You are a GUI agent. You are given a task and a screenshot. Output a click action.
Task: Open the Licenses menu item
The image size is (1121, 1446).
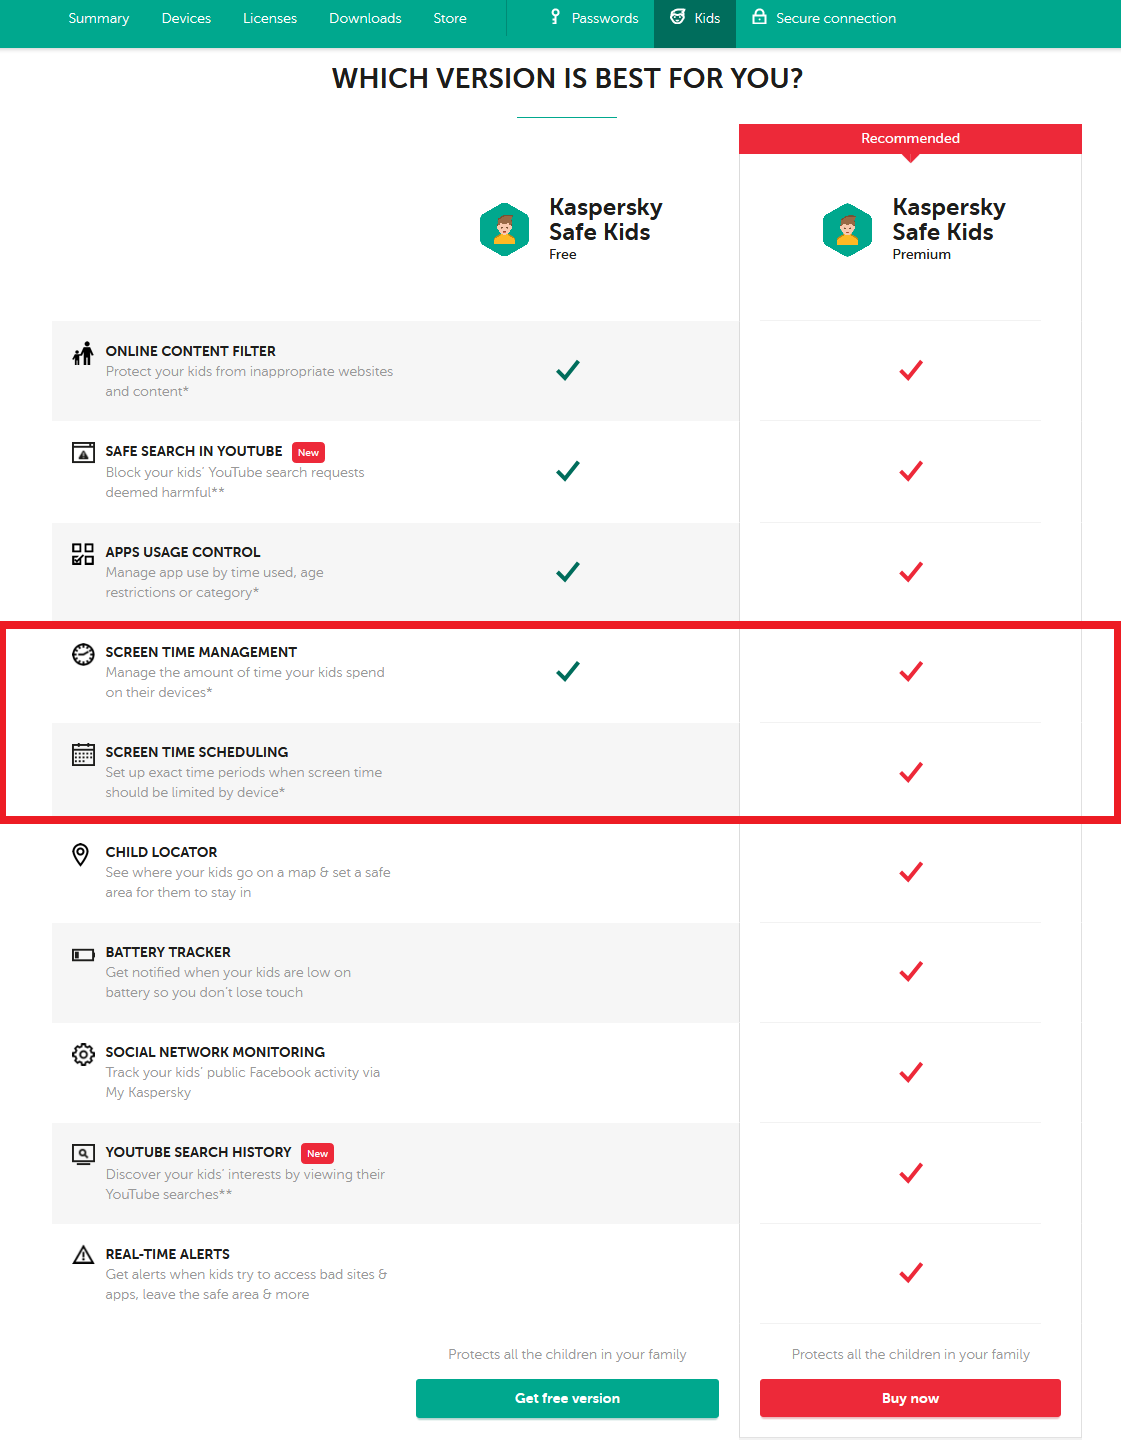coord(270,18)
